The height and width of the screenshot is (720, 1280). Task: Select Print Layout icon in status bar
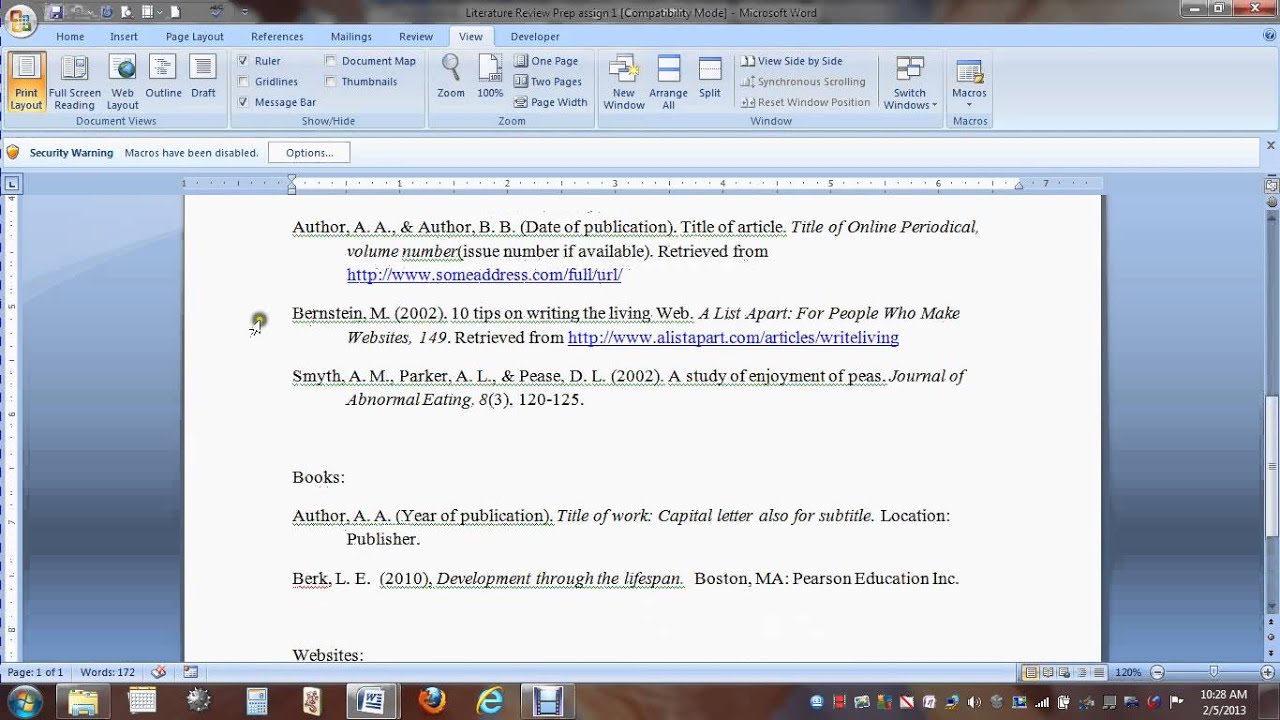click(1029, 673)
